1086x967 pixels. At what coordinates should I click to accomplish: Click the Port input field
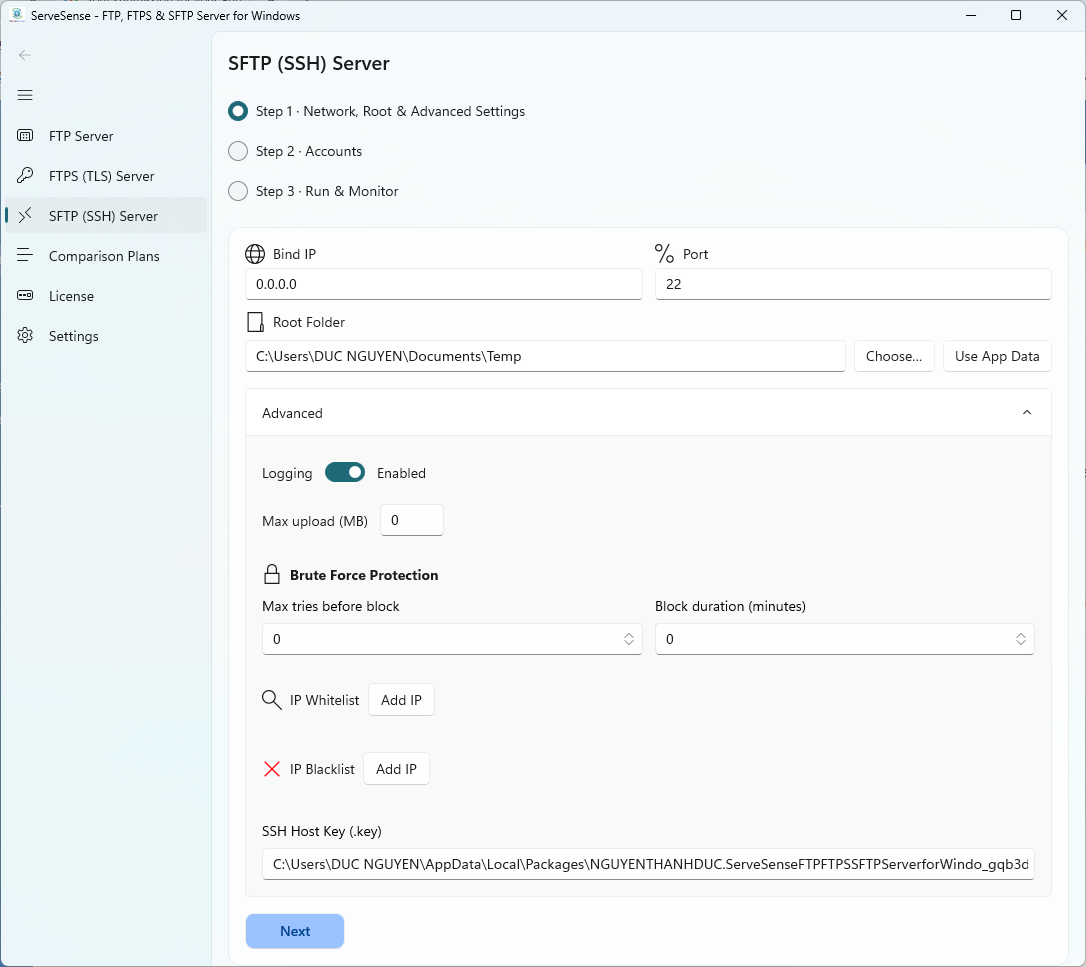(853, 284)
